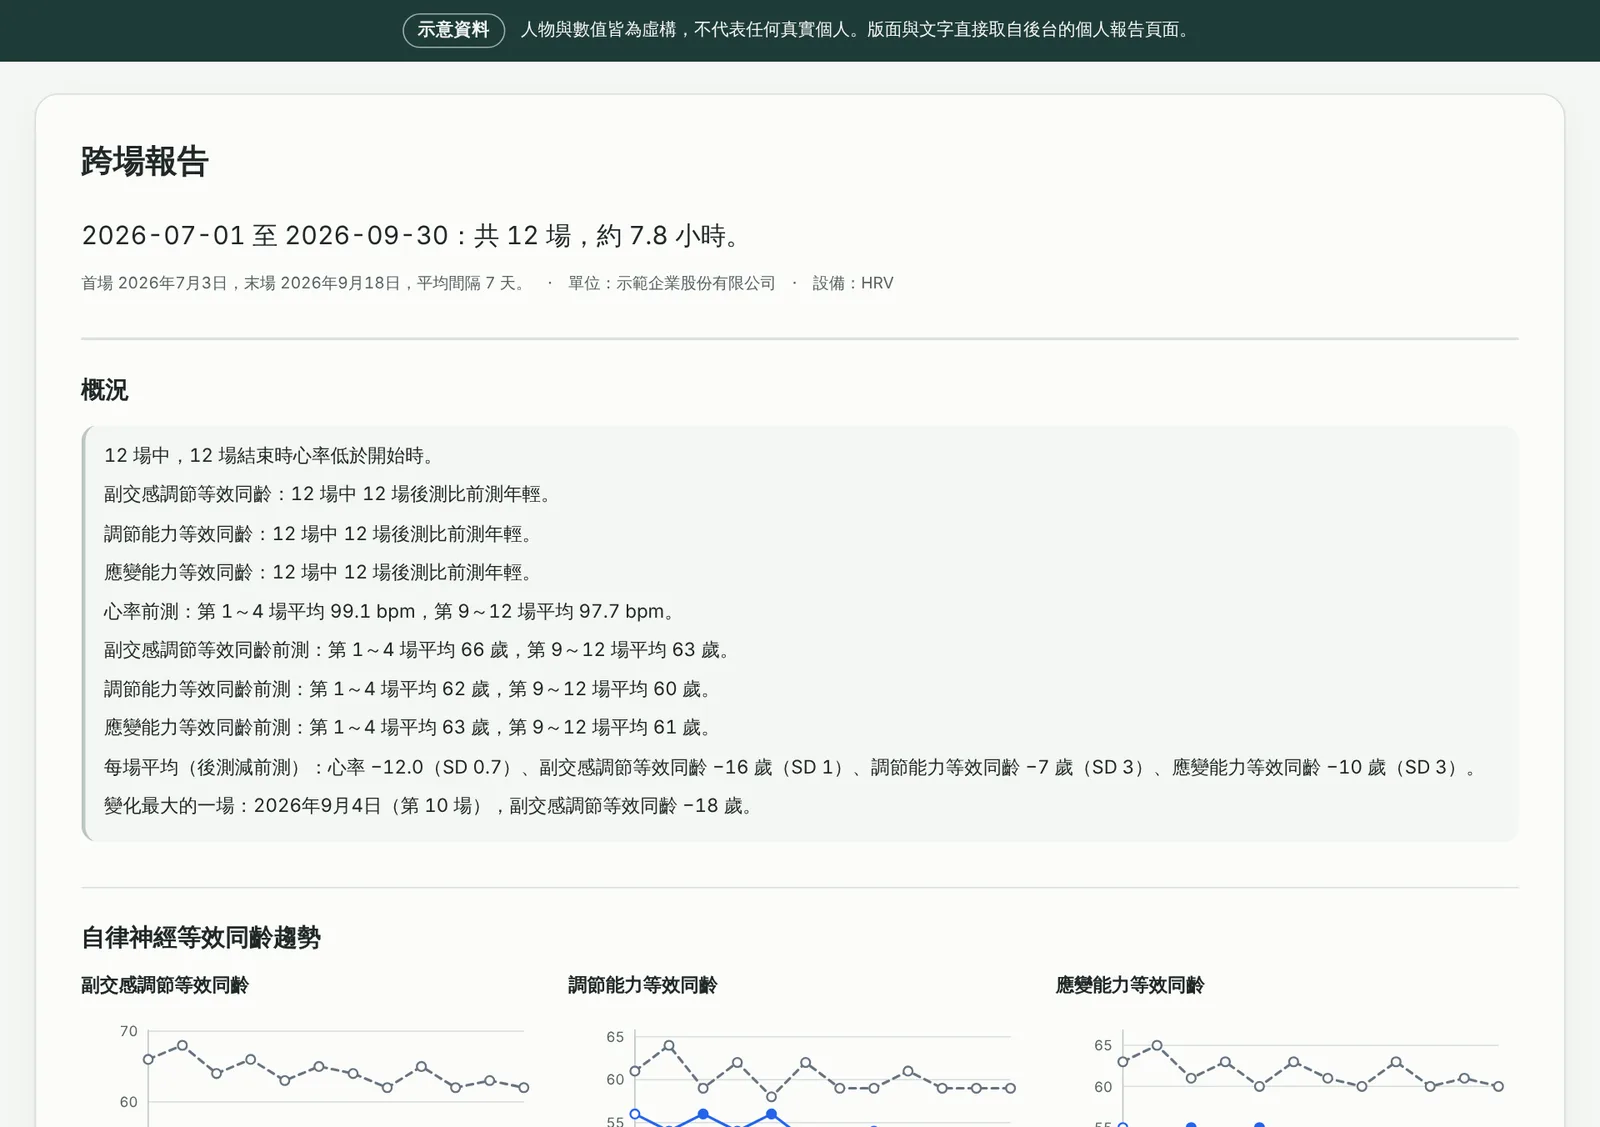Viewport: 1600px width, 1127px height.
Task: Click the 65 axis label in 應變能力 chart
Action: click(x=1103, y=1045)
